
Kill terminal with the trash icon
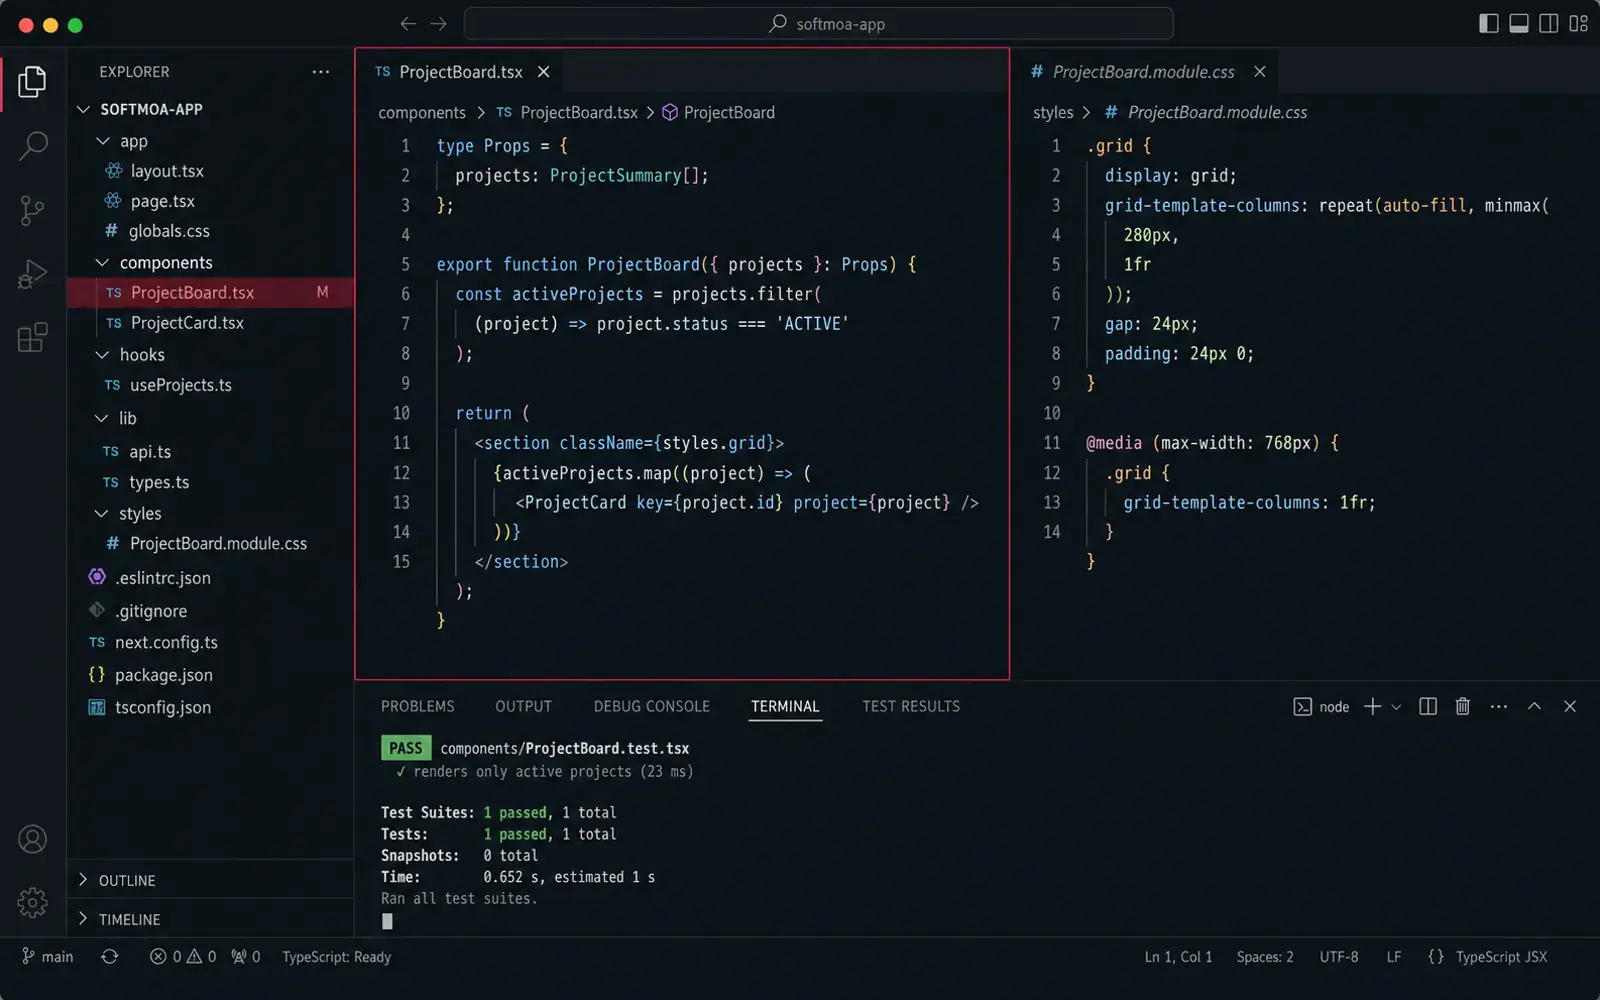pyautogui.click(x=1462, y=707)
